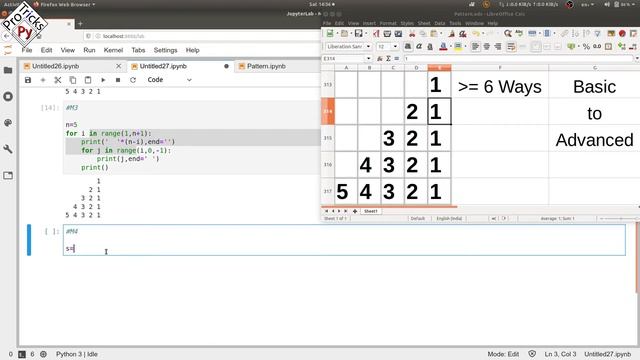Viewport: 640px width, 360px height.
Task: Click Clone Formatting brush in Calc
Action: click(451, 33)
